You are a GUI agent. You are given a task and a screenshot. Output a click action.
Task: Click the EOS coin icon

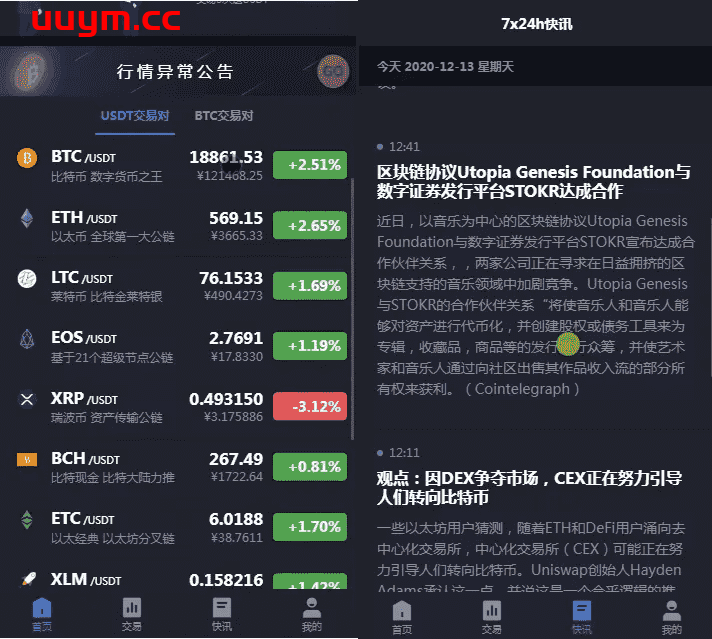(x=26, y=339)
